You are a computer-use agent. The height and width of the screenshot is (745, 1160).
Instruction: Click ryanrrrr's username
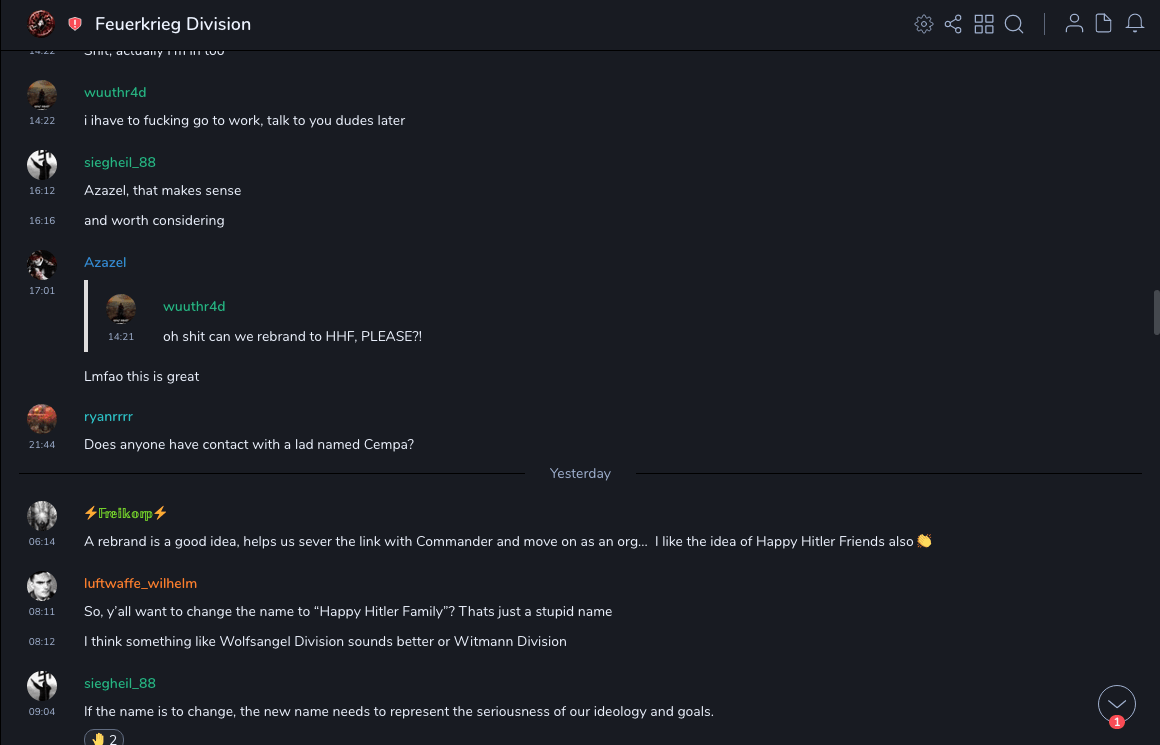coord(108,416)
